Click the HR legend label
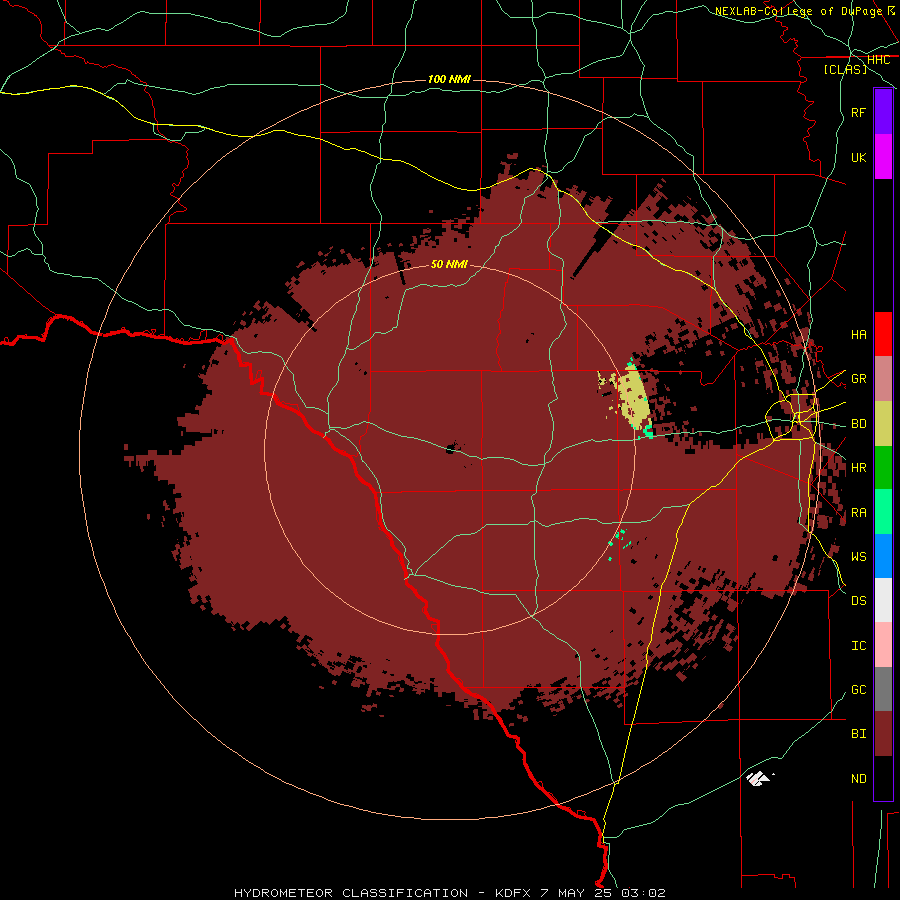 pos(859,468)
